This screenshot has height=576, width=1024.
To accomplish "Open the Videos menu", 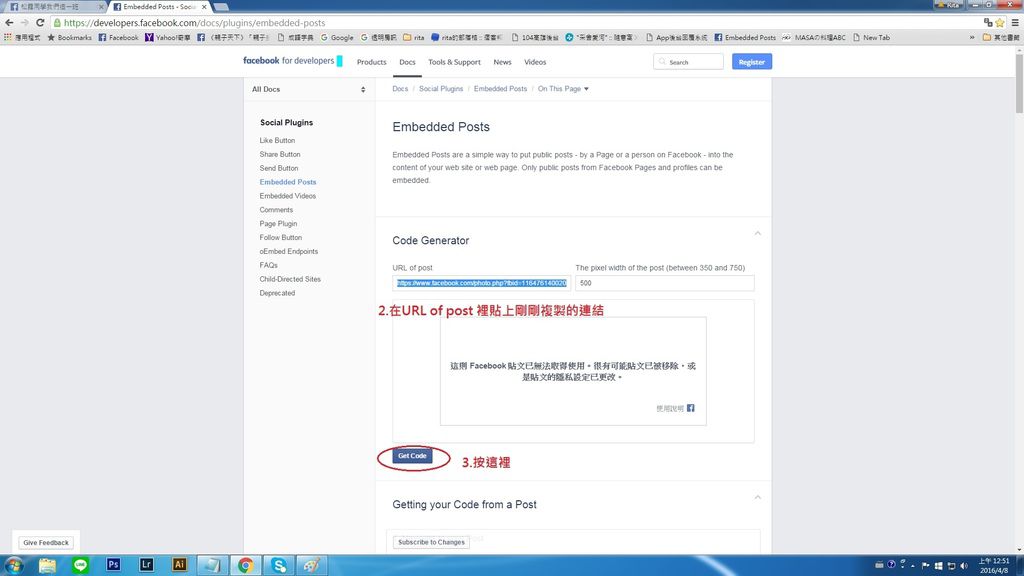I will pyautogui.click(x=535, y=62).
